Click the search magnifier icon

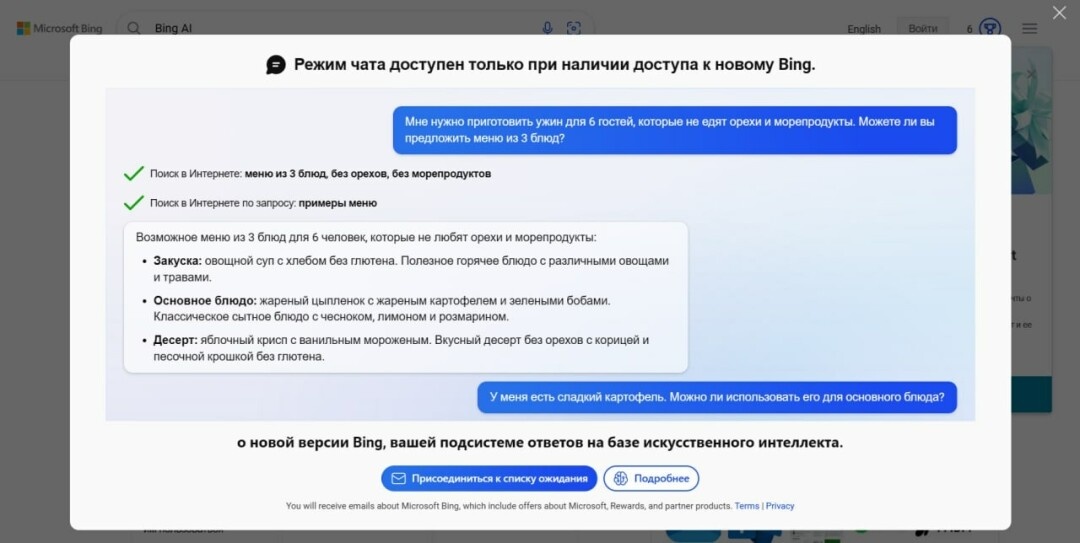tap(134, 28)
